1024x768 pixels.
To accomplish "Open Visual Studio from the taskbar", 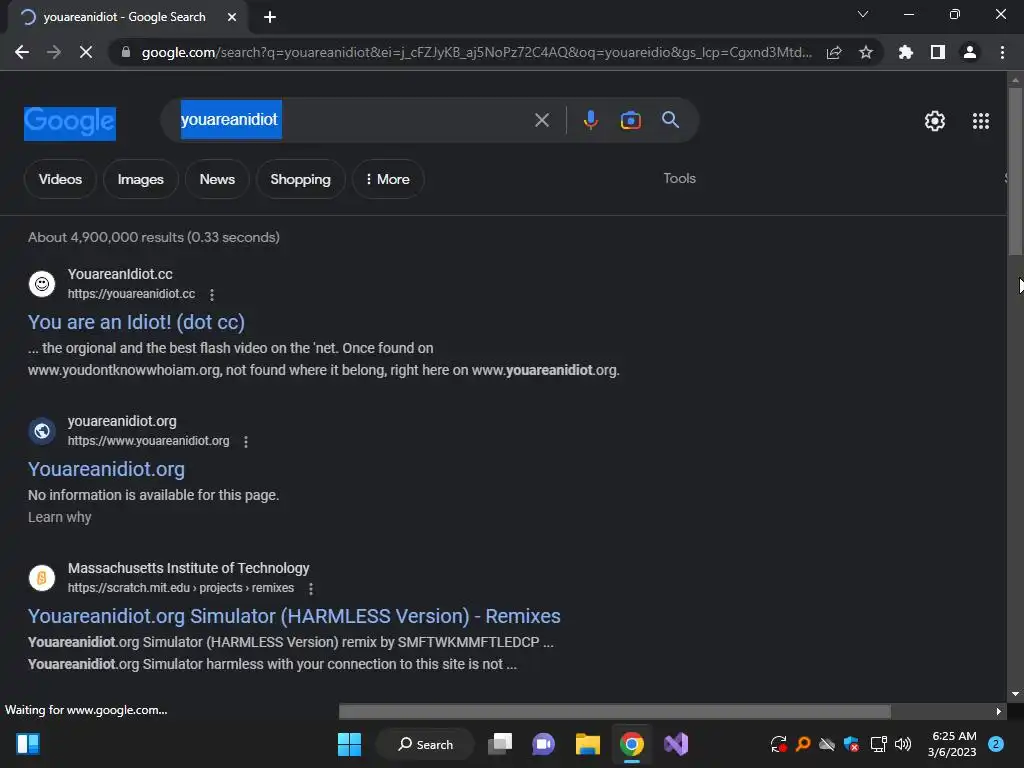I will coord(676,744).
